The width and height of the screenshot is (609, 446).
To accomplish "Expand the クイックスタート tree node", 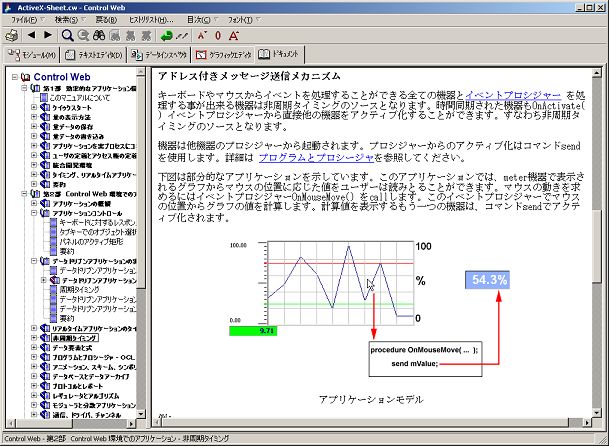I will click(34, 108).
